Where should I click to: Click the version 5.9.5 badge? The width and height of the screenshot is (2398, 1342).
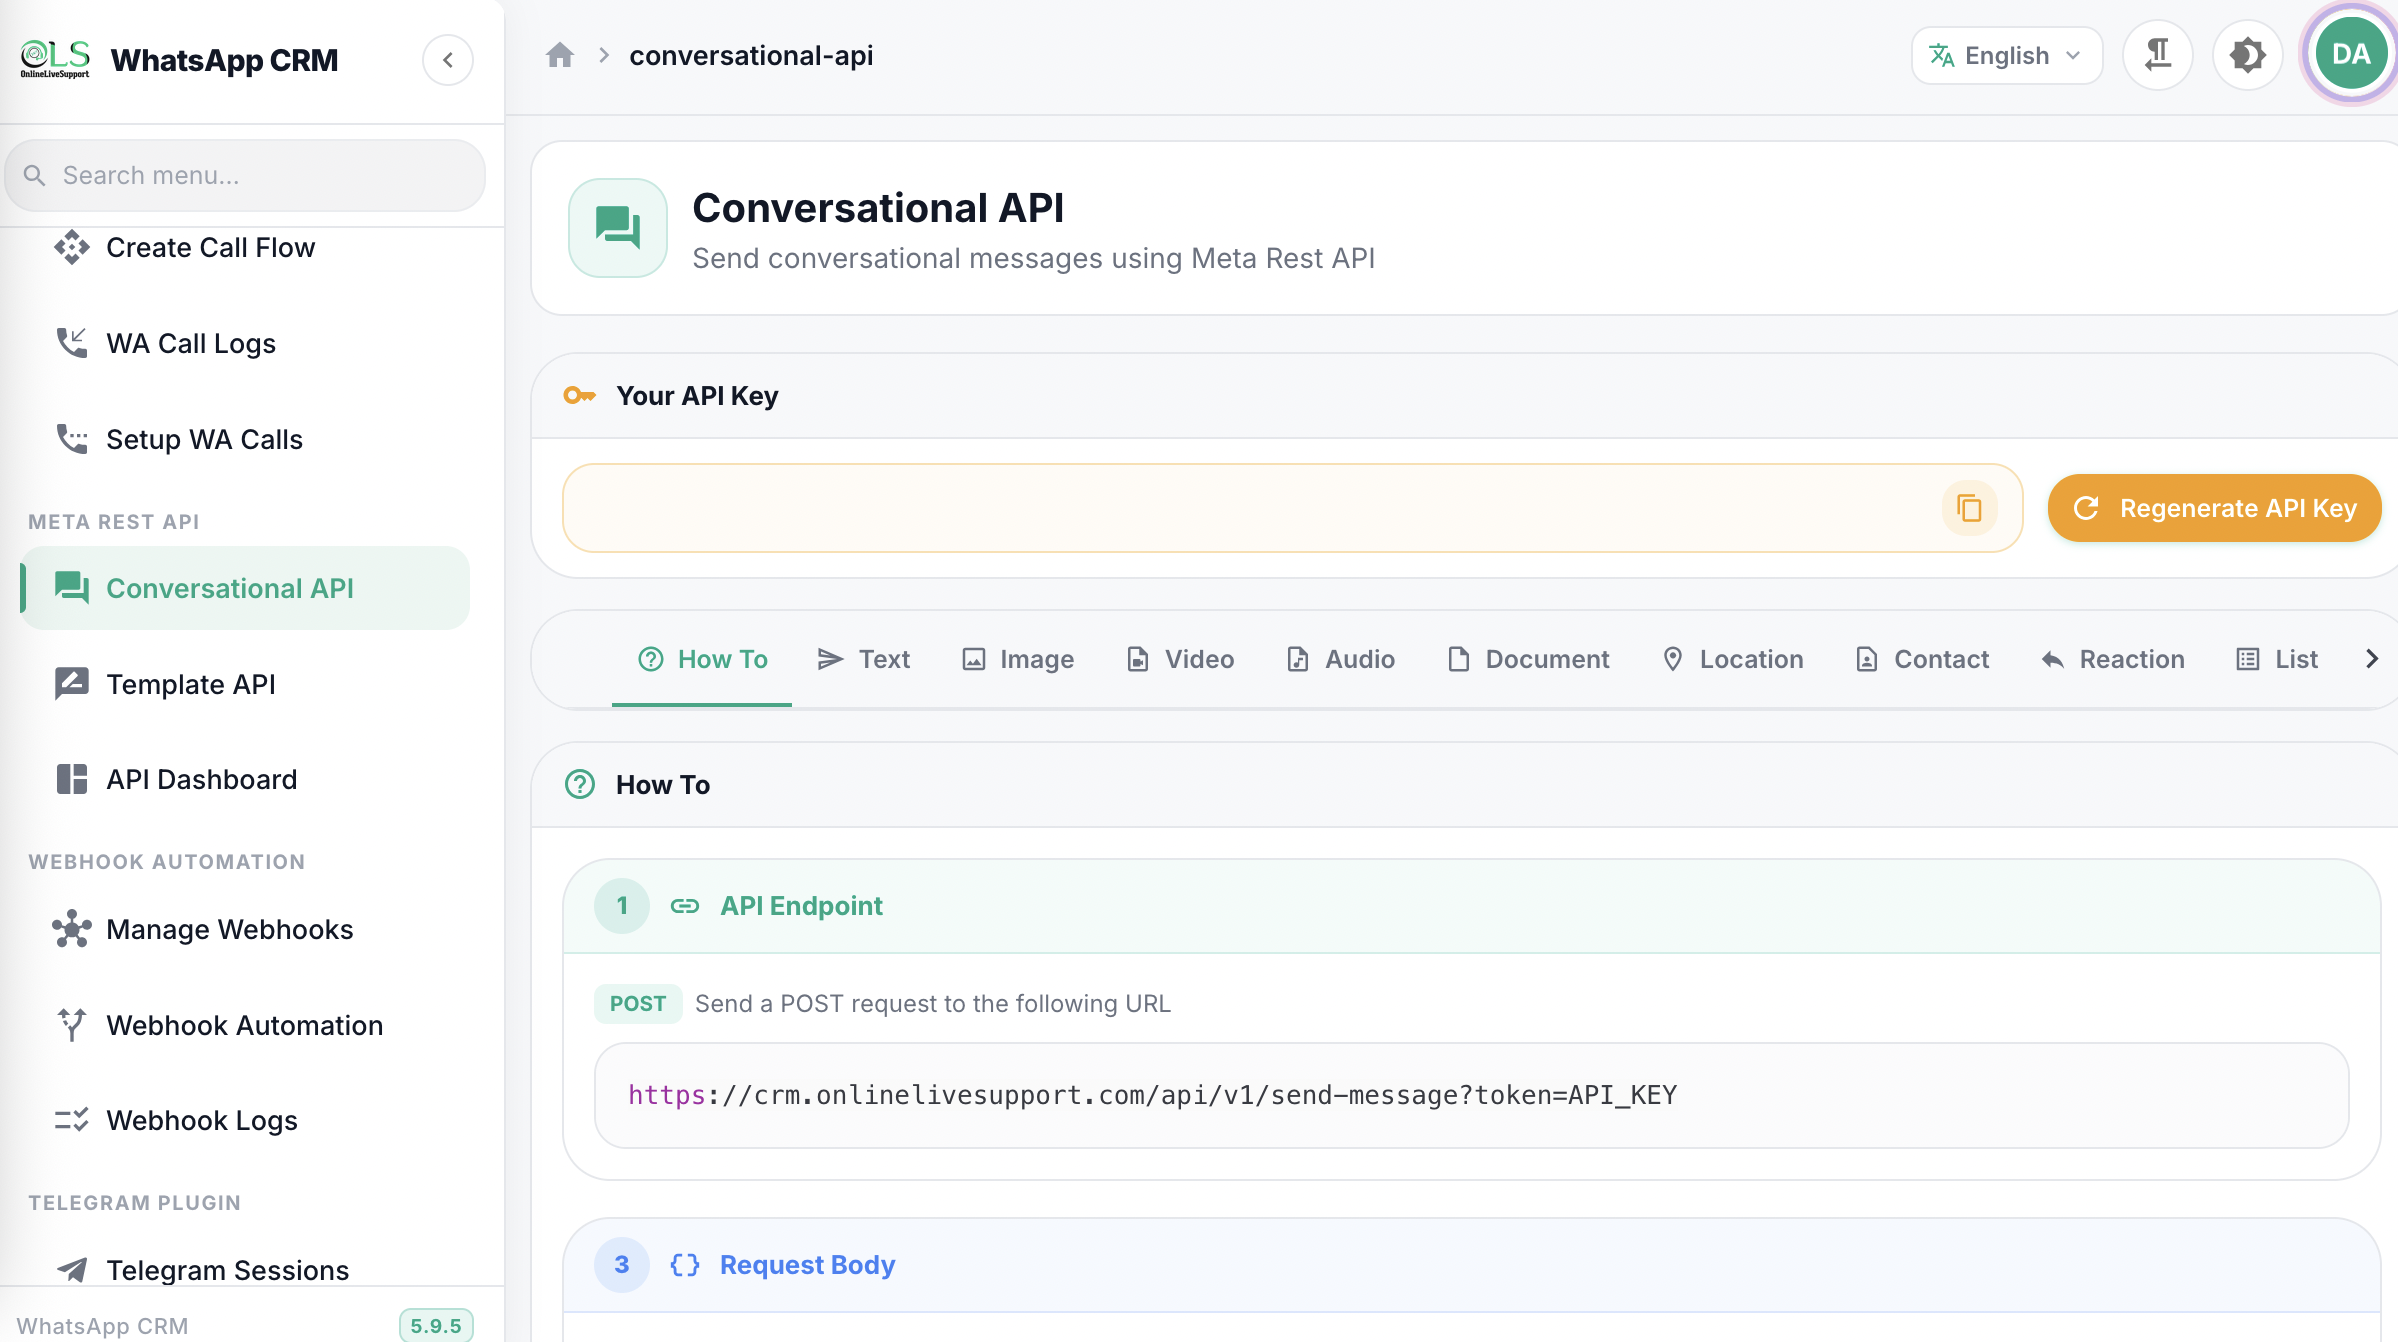[x=436, y=1325]
